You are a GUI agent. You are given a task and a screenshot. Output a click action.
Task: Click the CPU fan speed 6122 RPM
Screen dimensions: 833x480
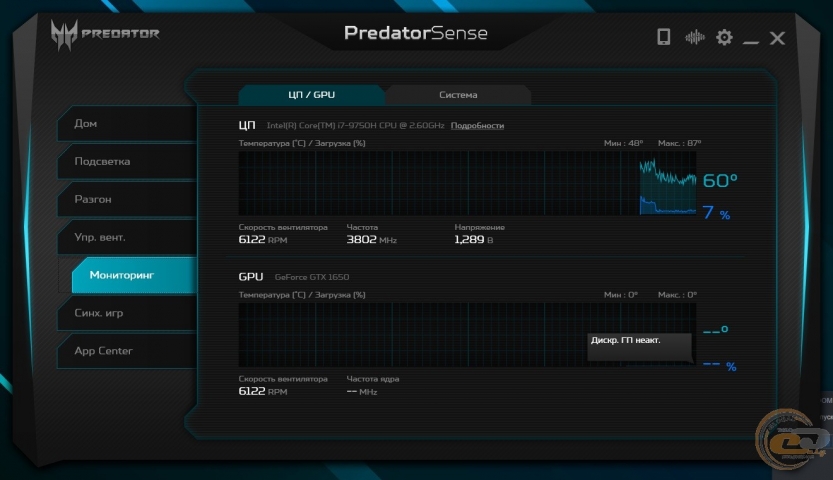click(262, 239)
